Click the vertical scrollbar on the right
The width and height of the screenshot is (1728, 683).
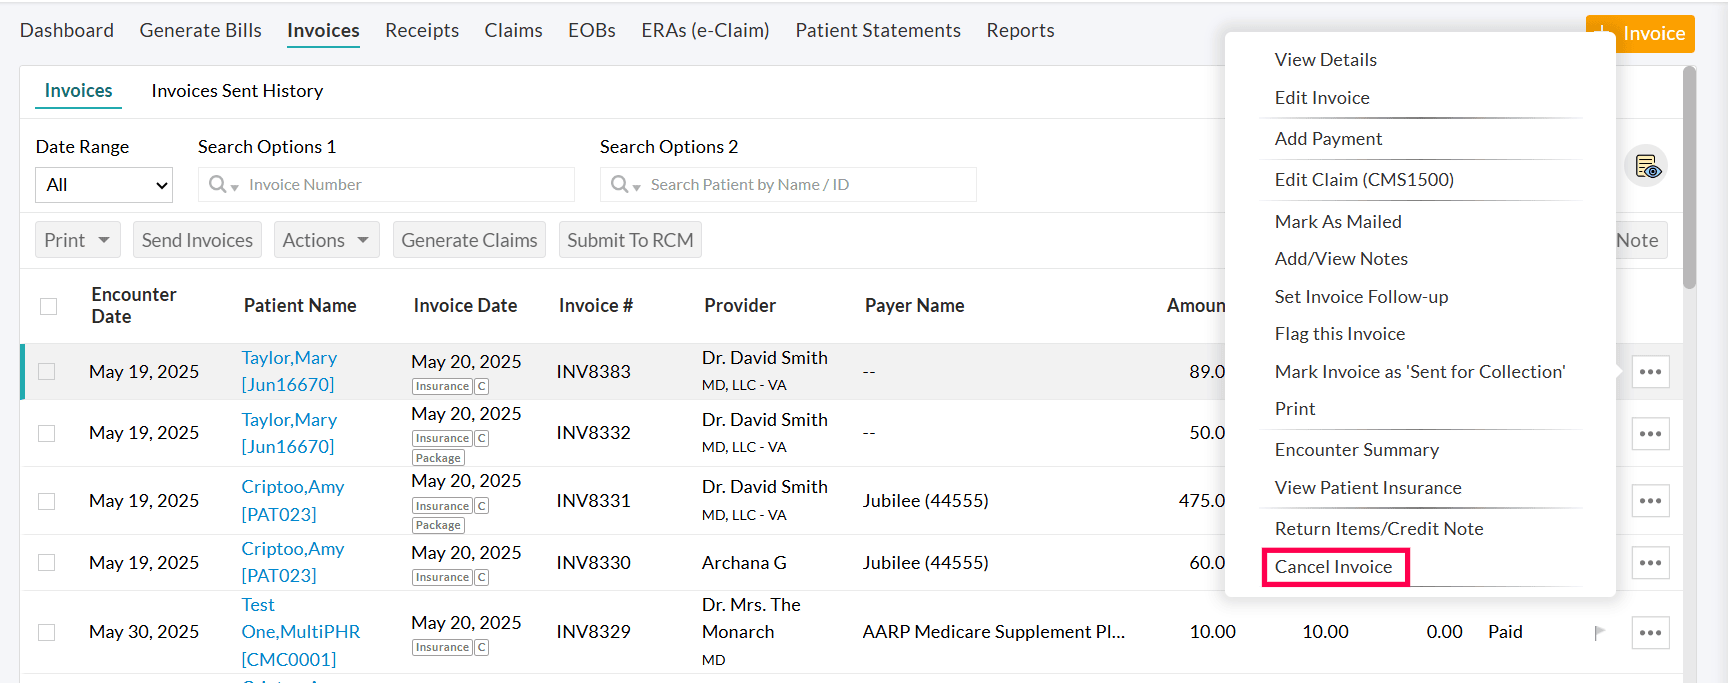tap(1689, 180)
